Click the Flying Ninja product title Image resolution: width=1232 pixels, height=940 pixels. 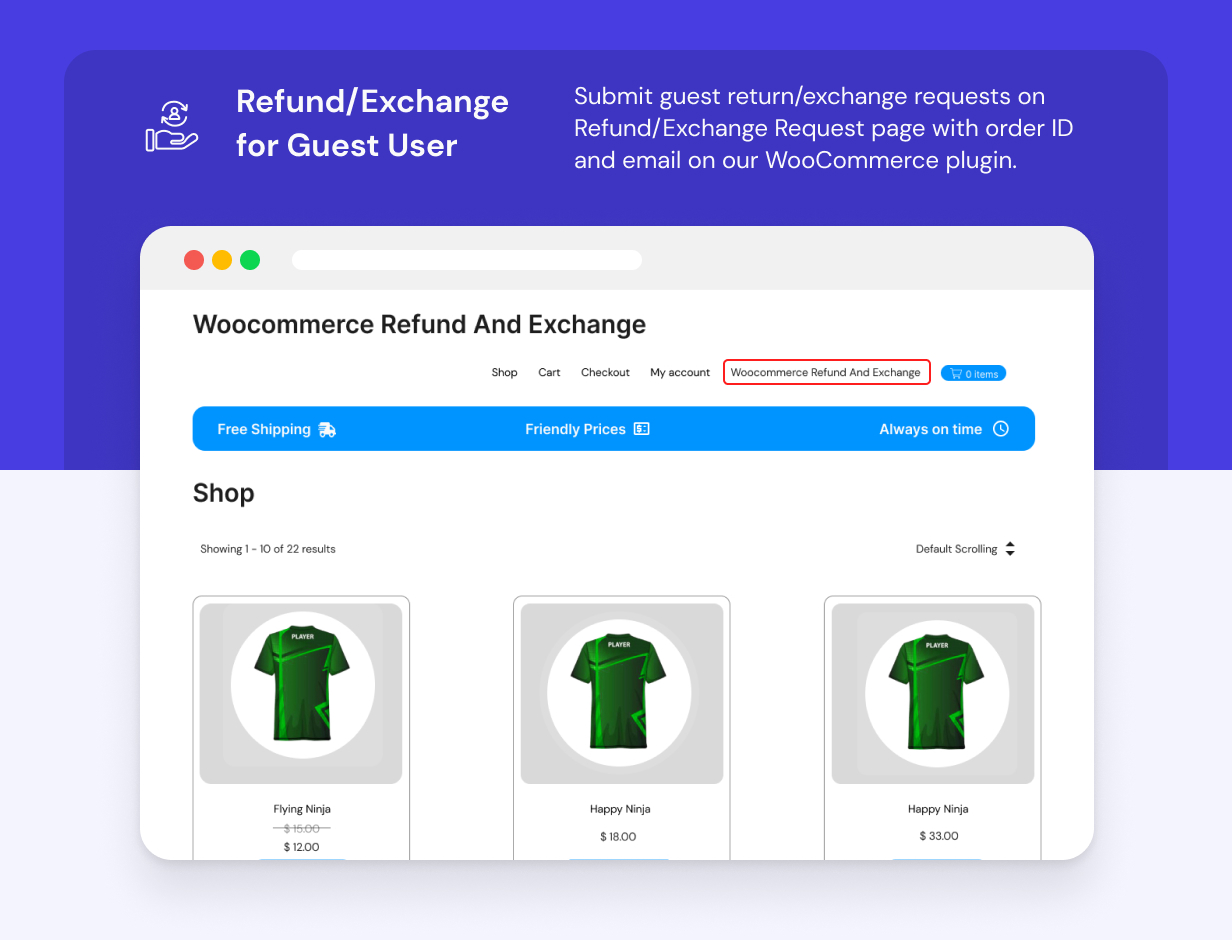click(301, 809)
